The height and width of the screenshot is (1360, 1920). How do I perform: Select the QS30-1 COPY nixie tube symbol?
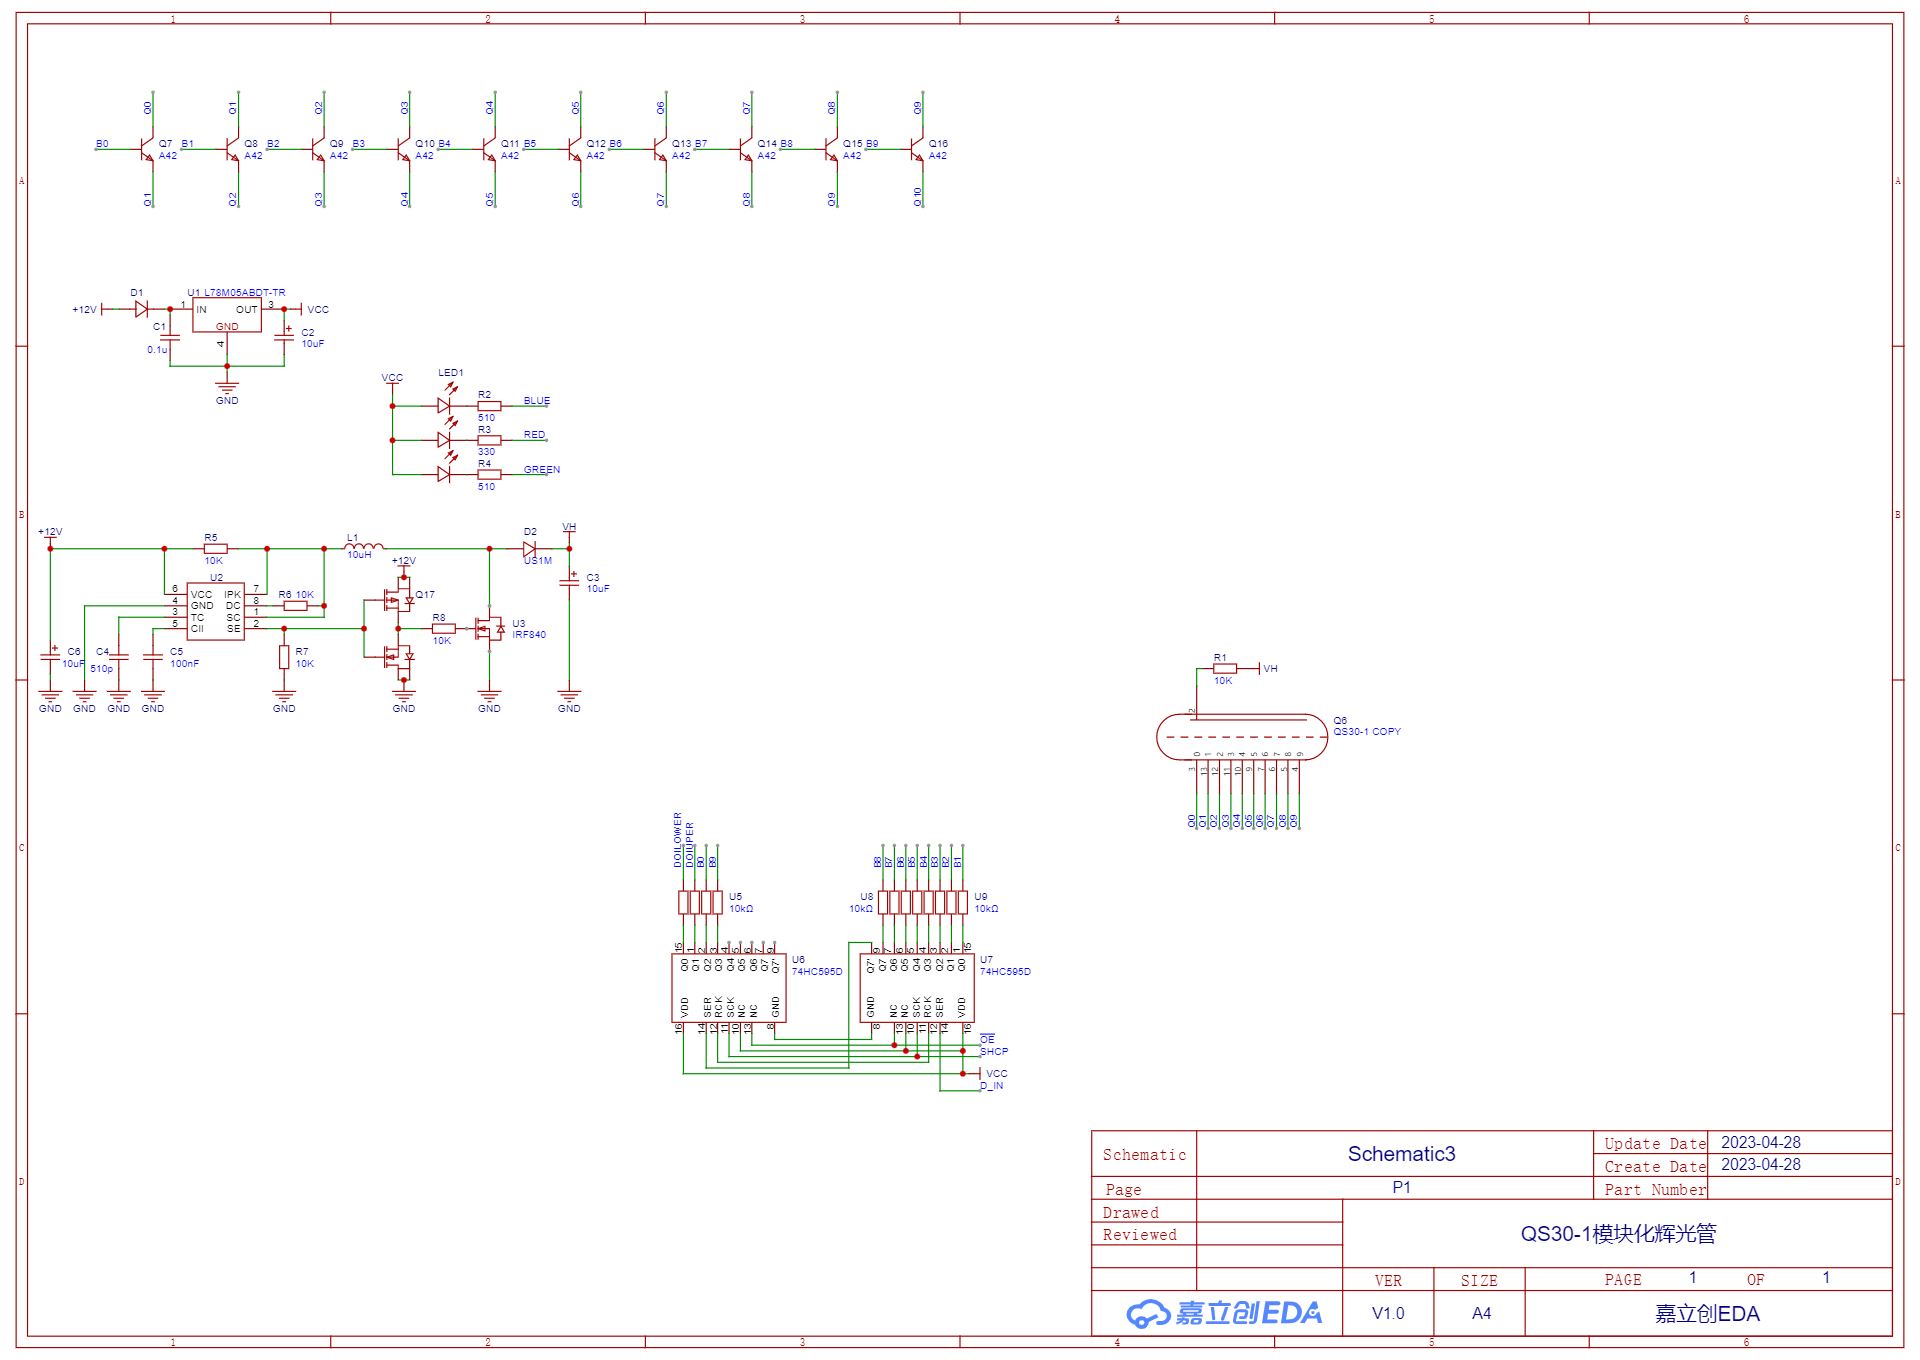pos(1242,737)
